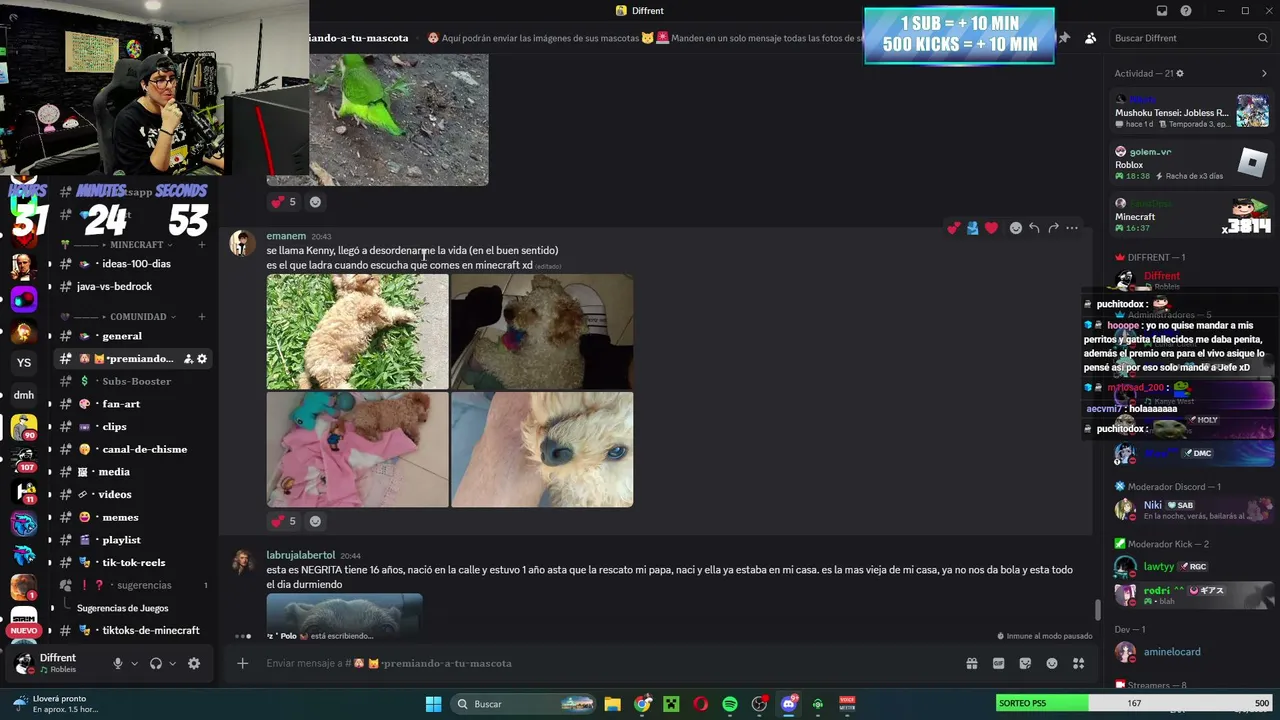The image size is (1280, 720).
Task: Open the dog lying on grass photo
Action: point(357,332)
